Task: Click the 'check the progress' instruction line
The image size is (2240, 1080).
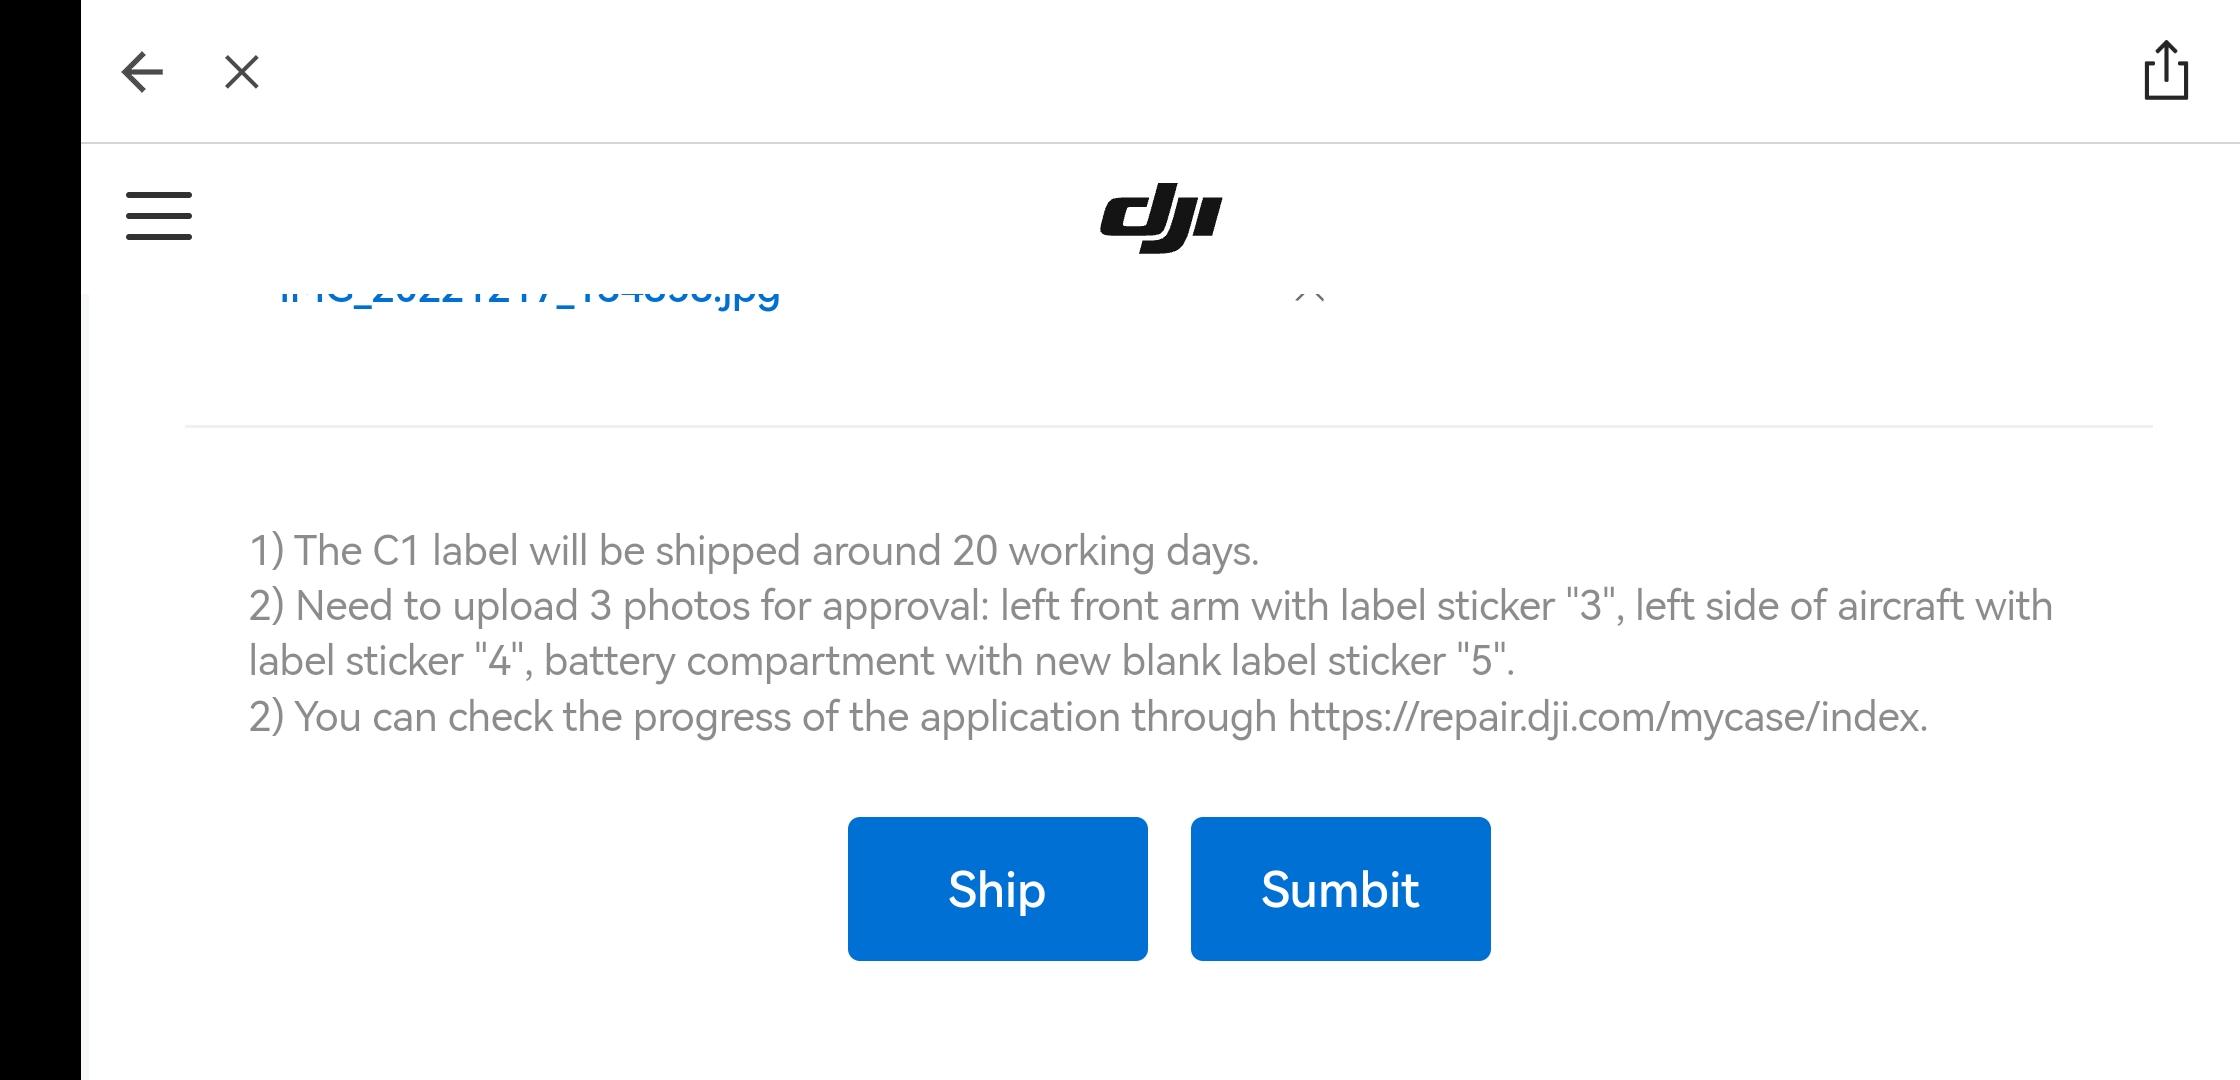Action: point(1088,717)
